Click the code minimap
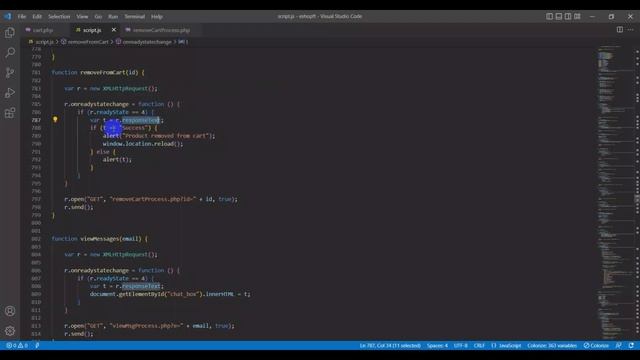This screenshot has height=360, width=640. (x=615, y=192)
